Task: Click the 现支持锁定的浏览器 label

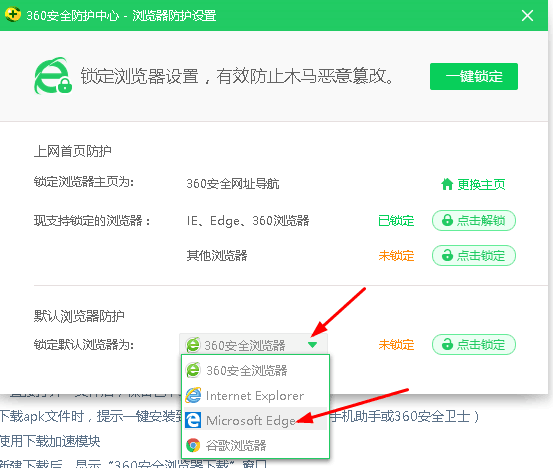Action: click(92, 221)
